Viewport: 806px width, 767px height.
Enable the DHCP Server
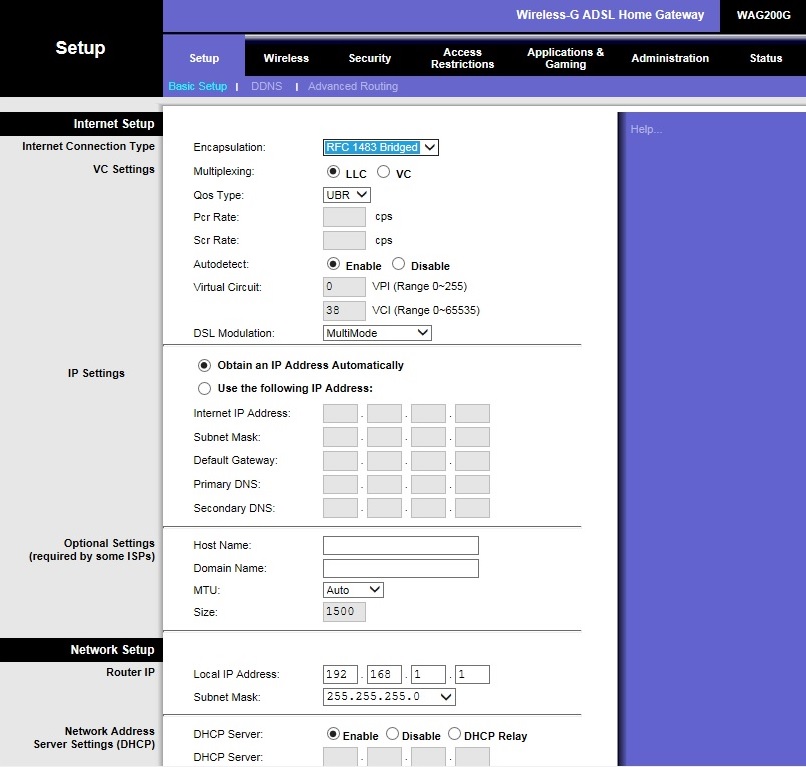[333, 734]
